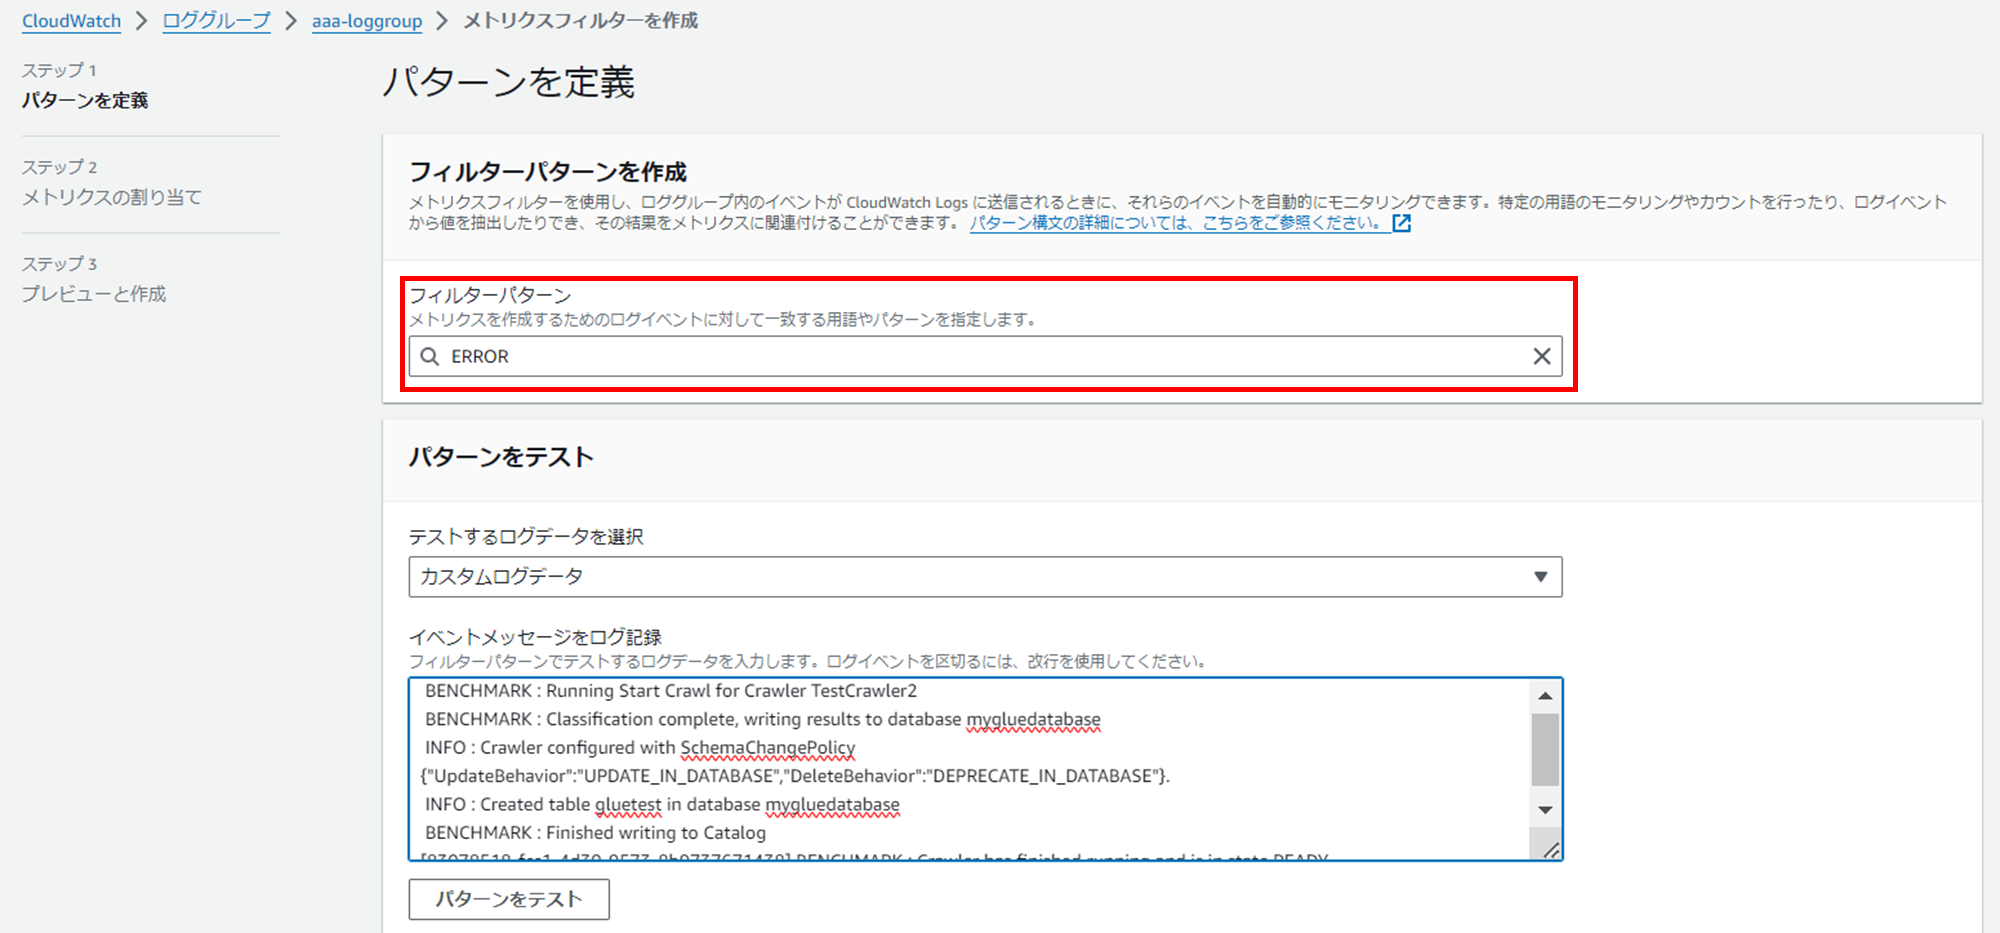Clear the filter pattern with the X icon
Screen dimensions: 2000x933
(x=1542, y=356)
